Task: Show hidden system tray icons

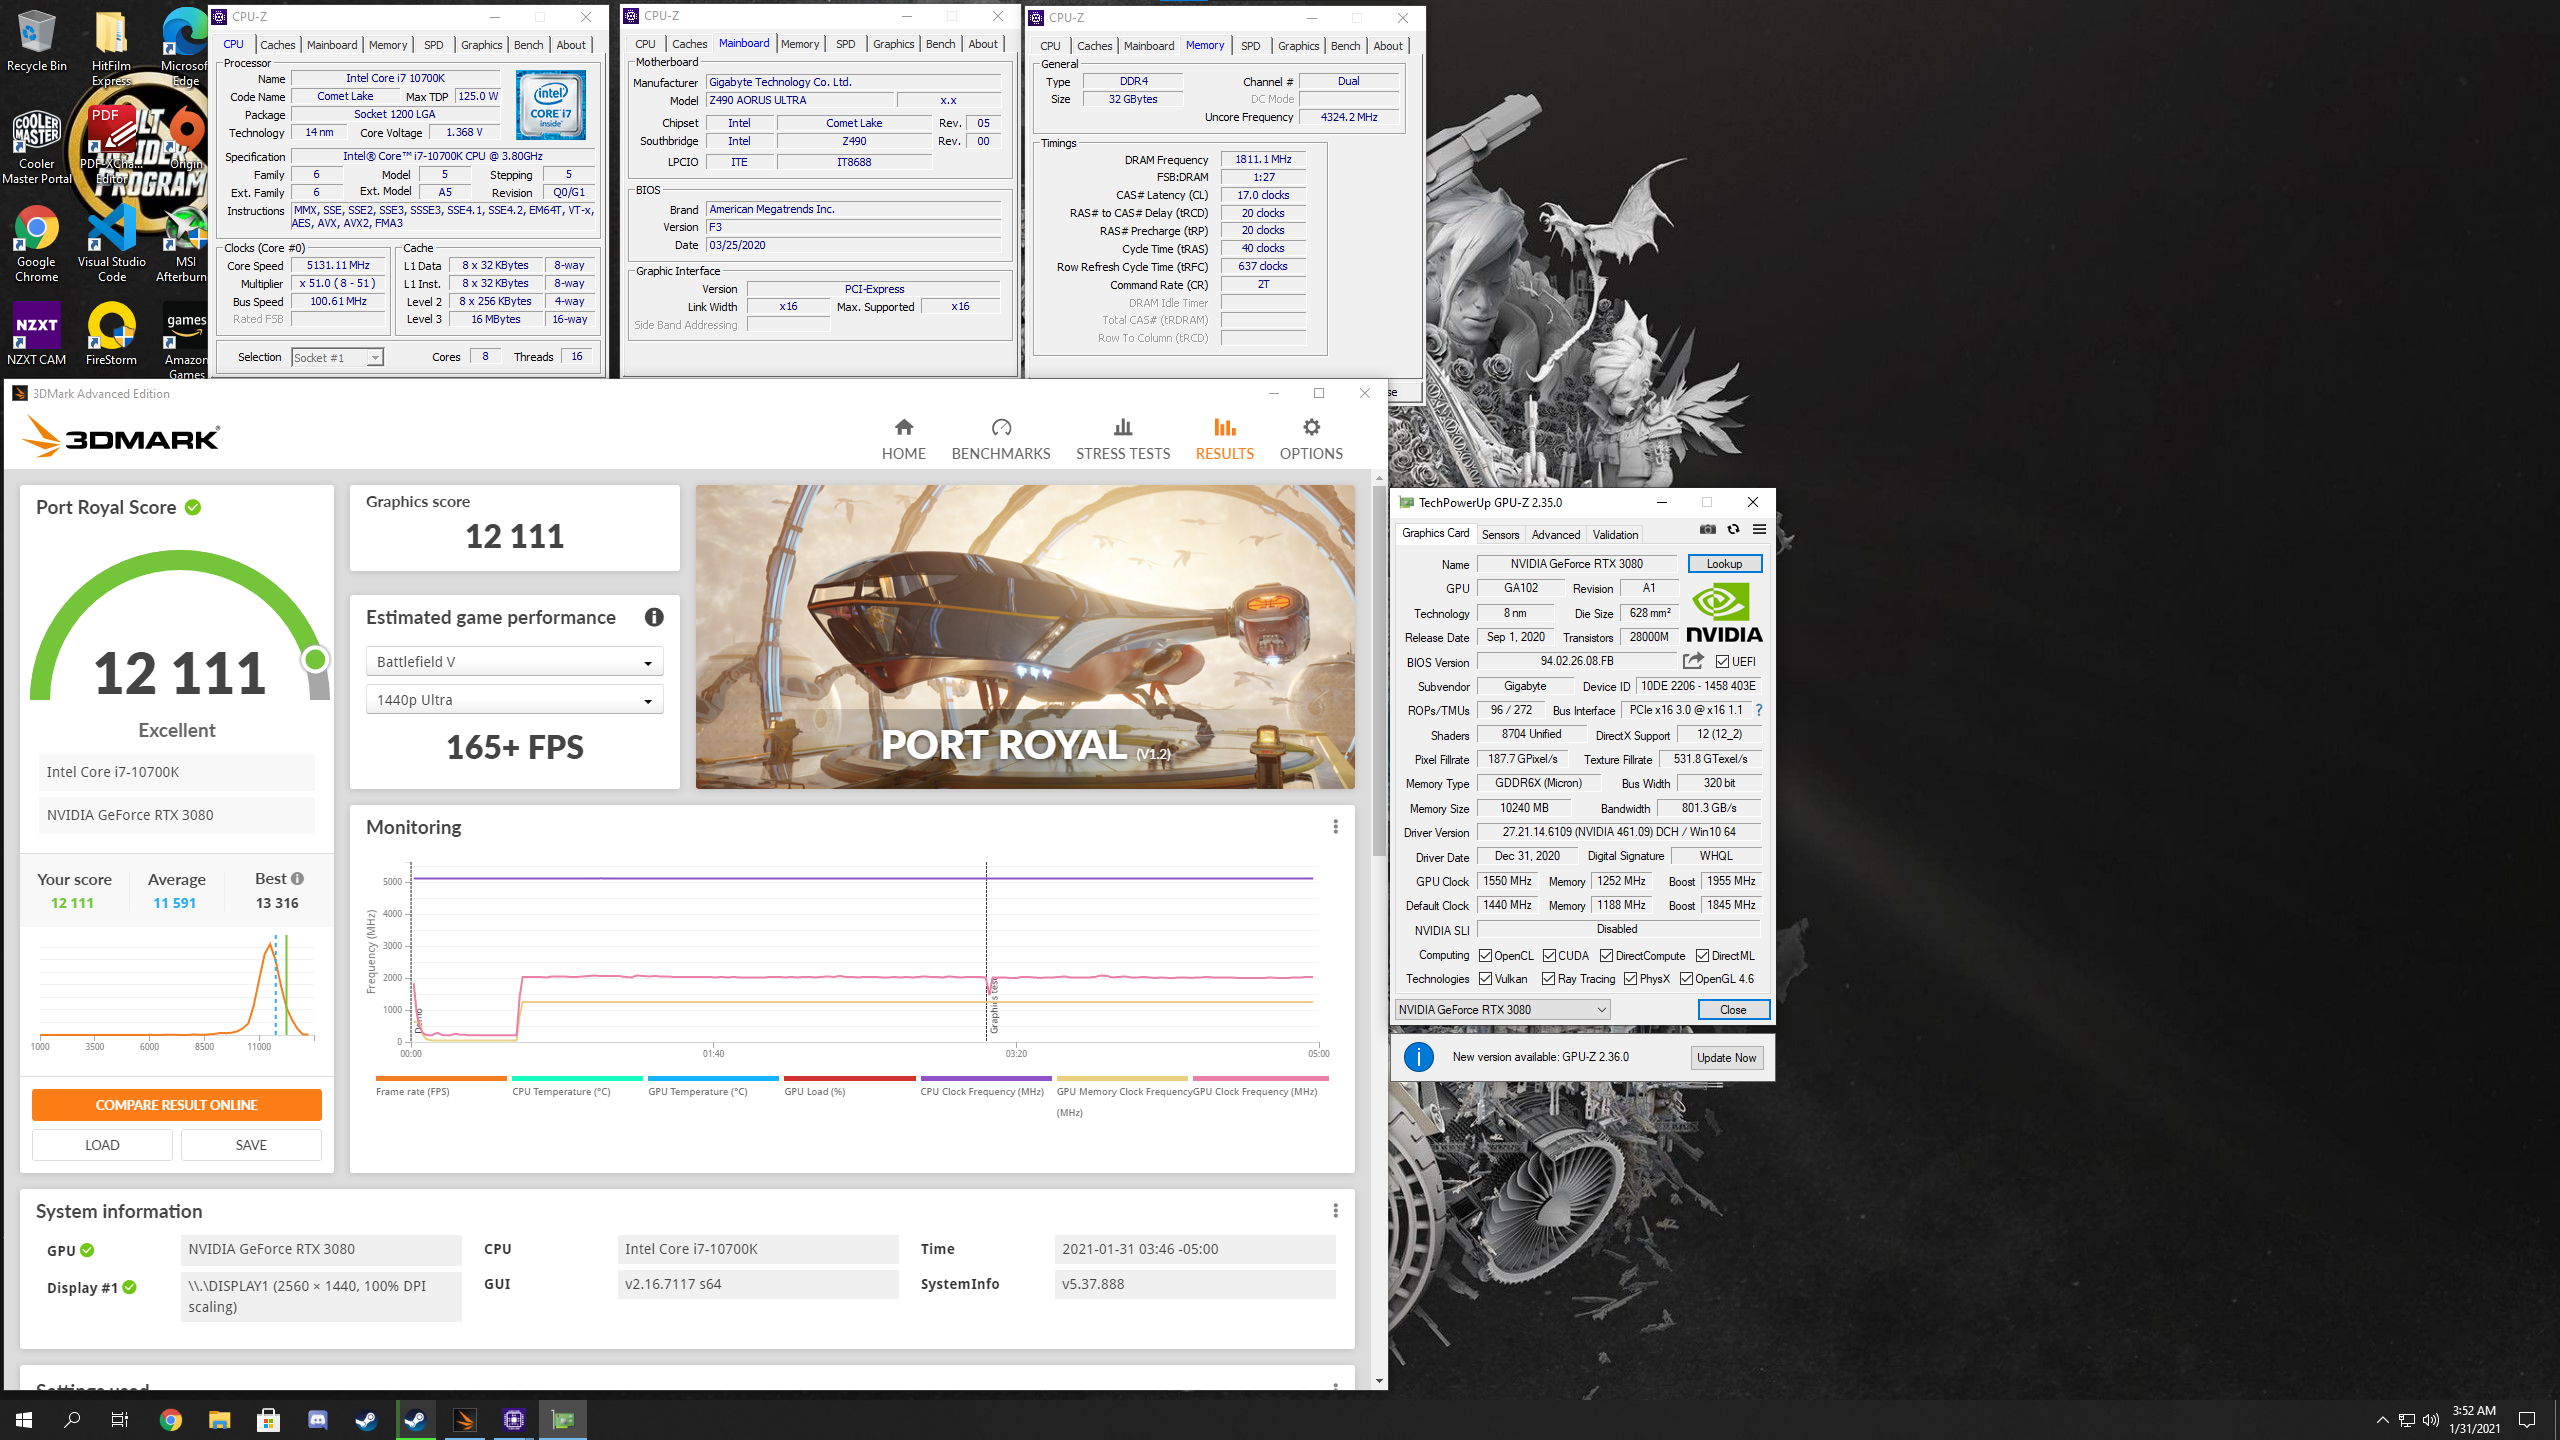Action: coord(2383,1420)
